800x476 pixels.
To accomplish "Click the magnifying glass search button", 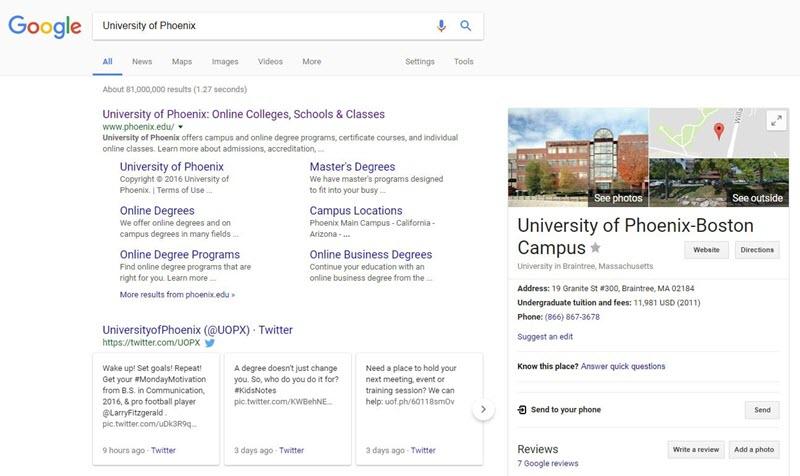I will click(465, 26).
